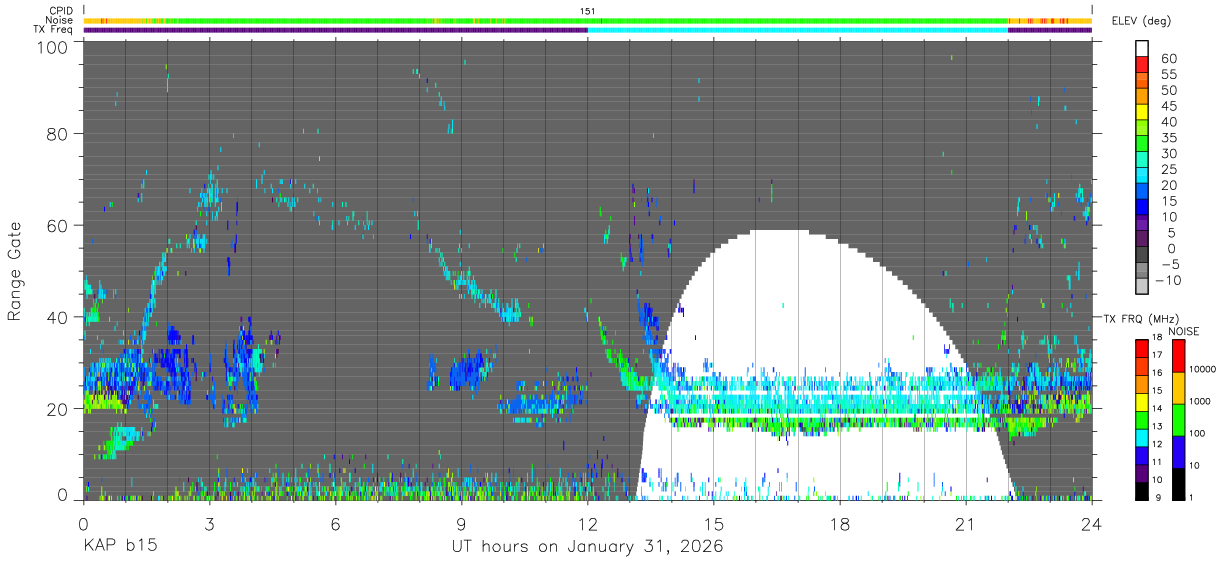Click the 6 hour tick on time axis
The height and width of the screenshot is (567, 1228).
335,524
